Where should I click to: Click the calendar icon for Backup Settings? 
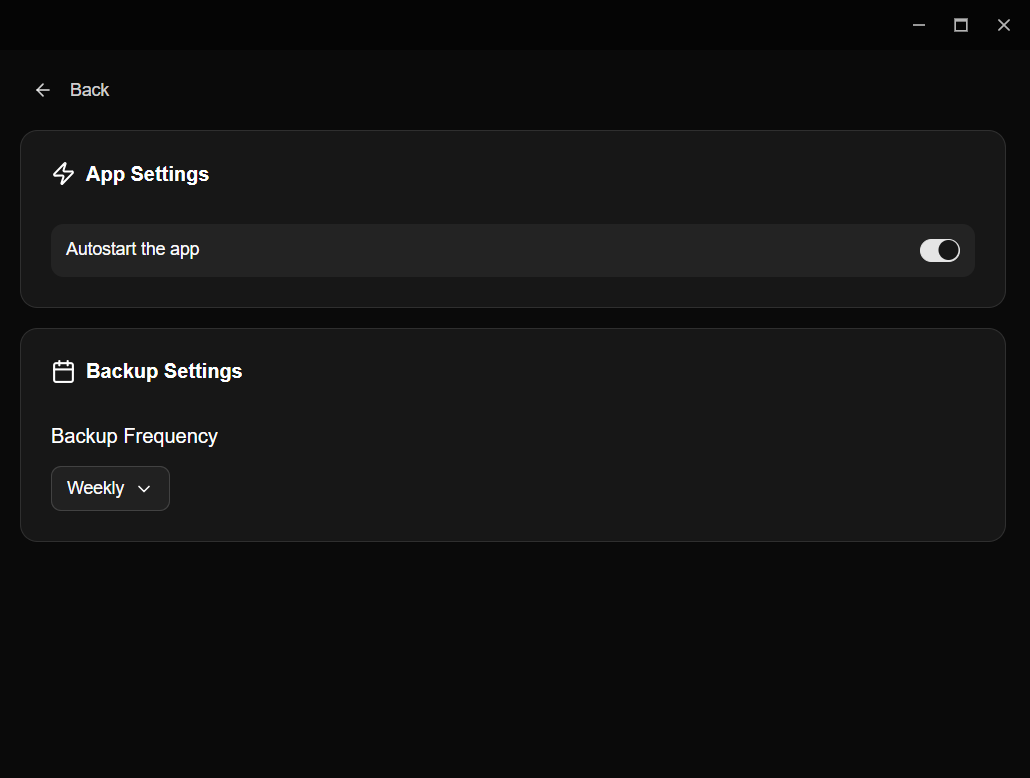pyautogui.click(x=63, y=372)
